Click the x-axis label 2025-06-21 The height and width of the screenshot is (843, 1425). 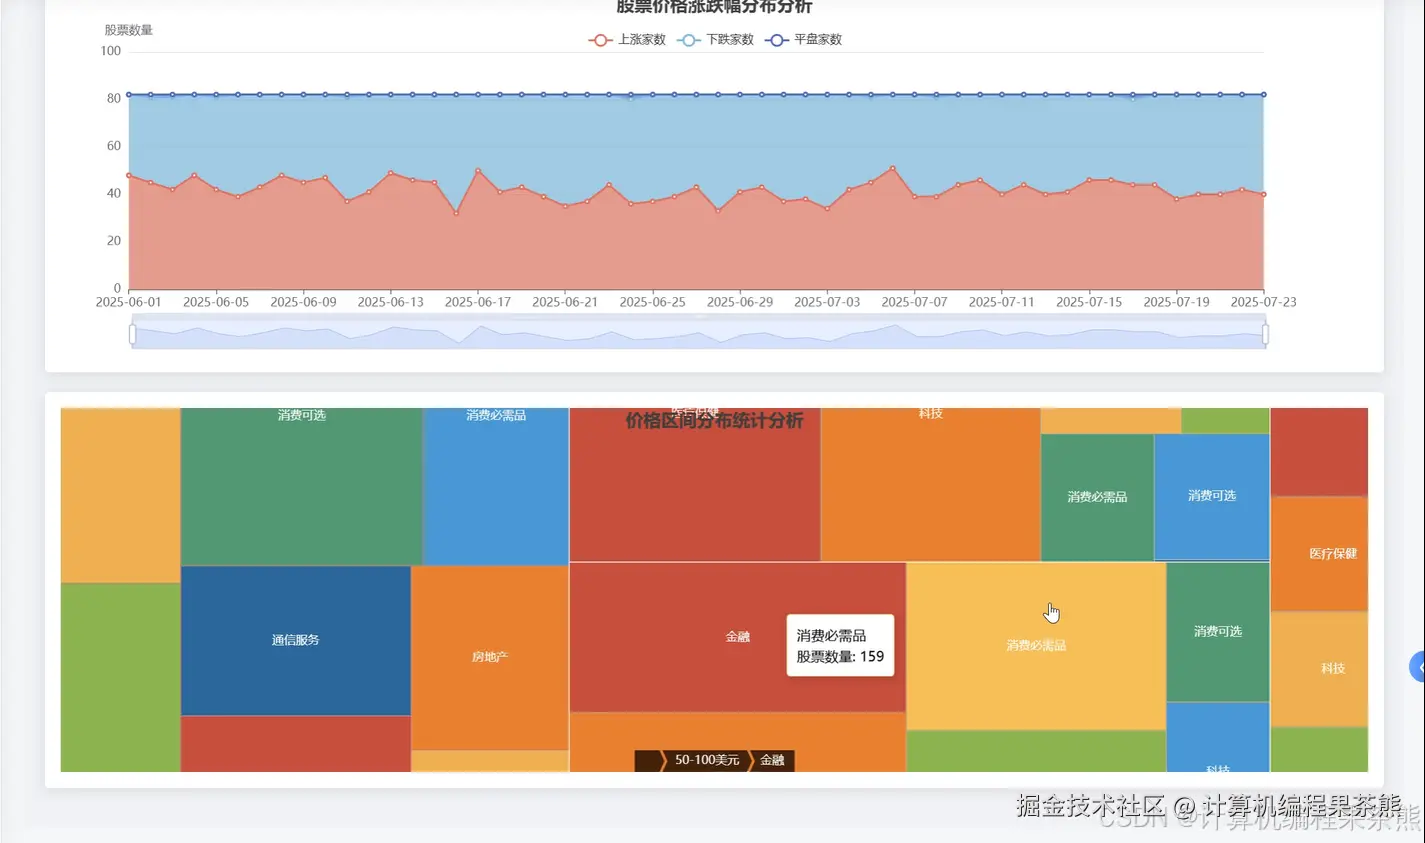click(565, 302)
